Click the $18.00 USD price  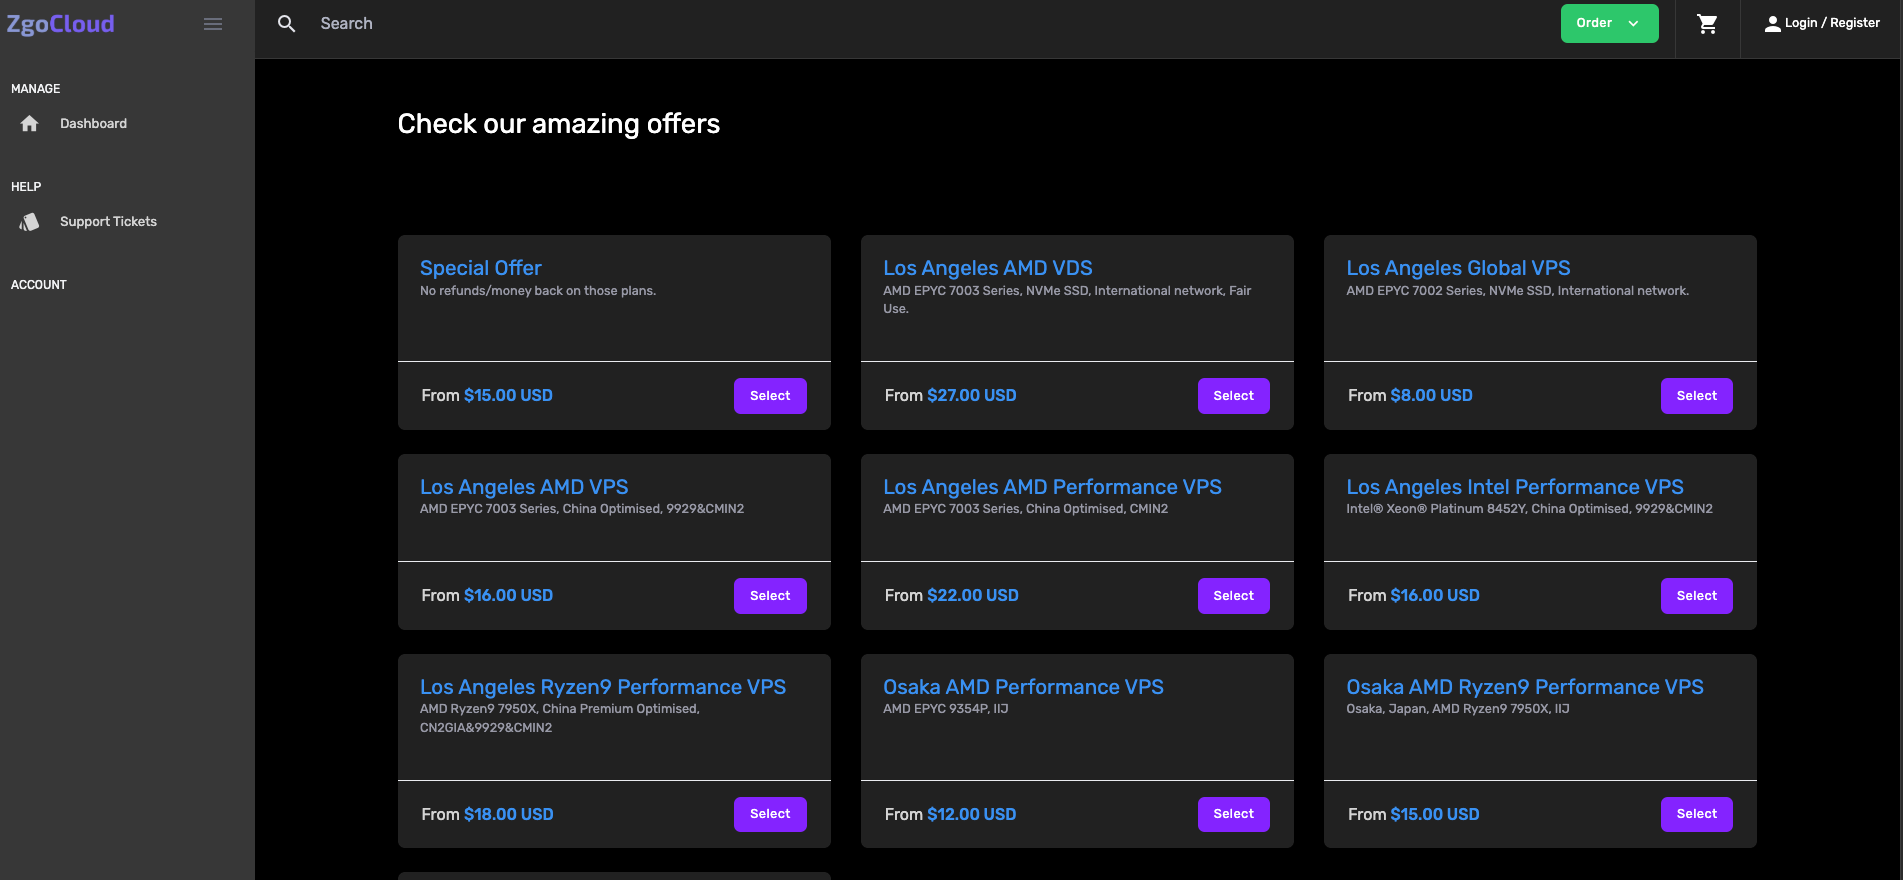pyautogui.click(x=508, y=815)
